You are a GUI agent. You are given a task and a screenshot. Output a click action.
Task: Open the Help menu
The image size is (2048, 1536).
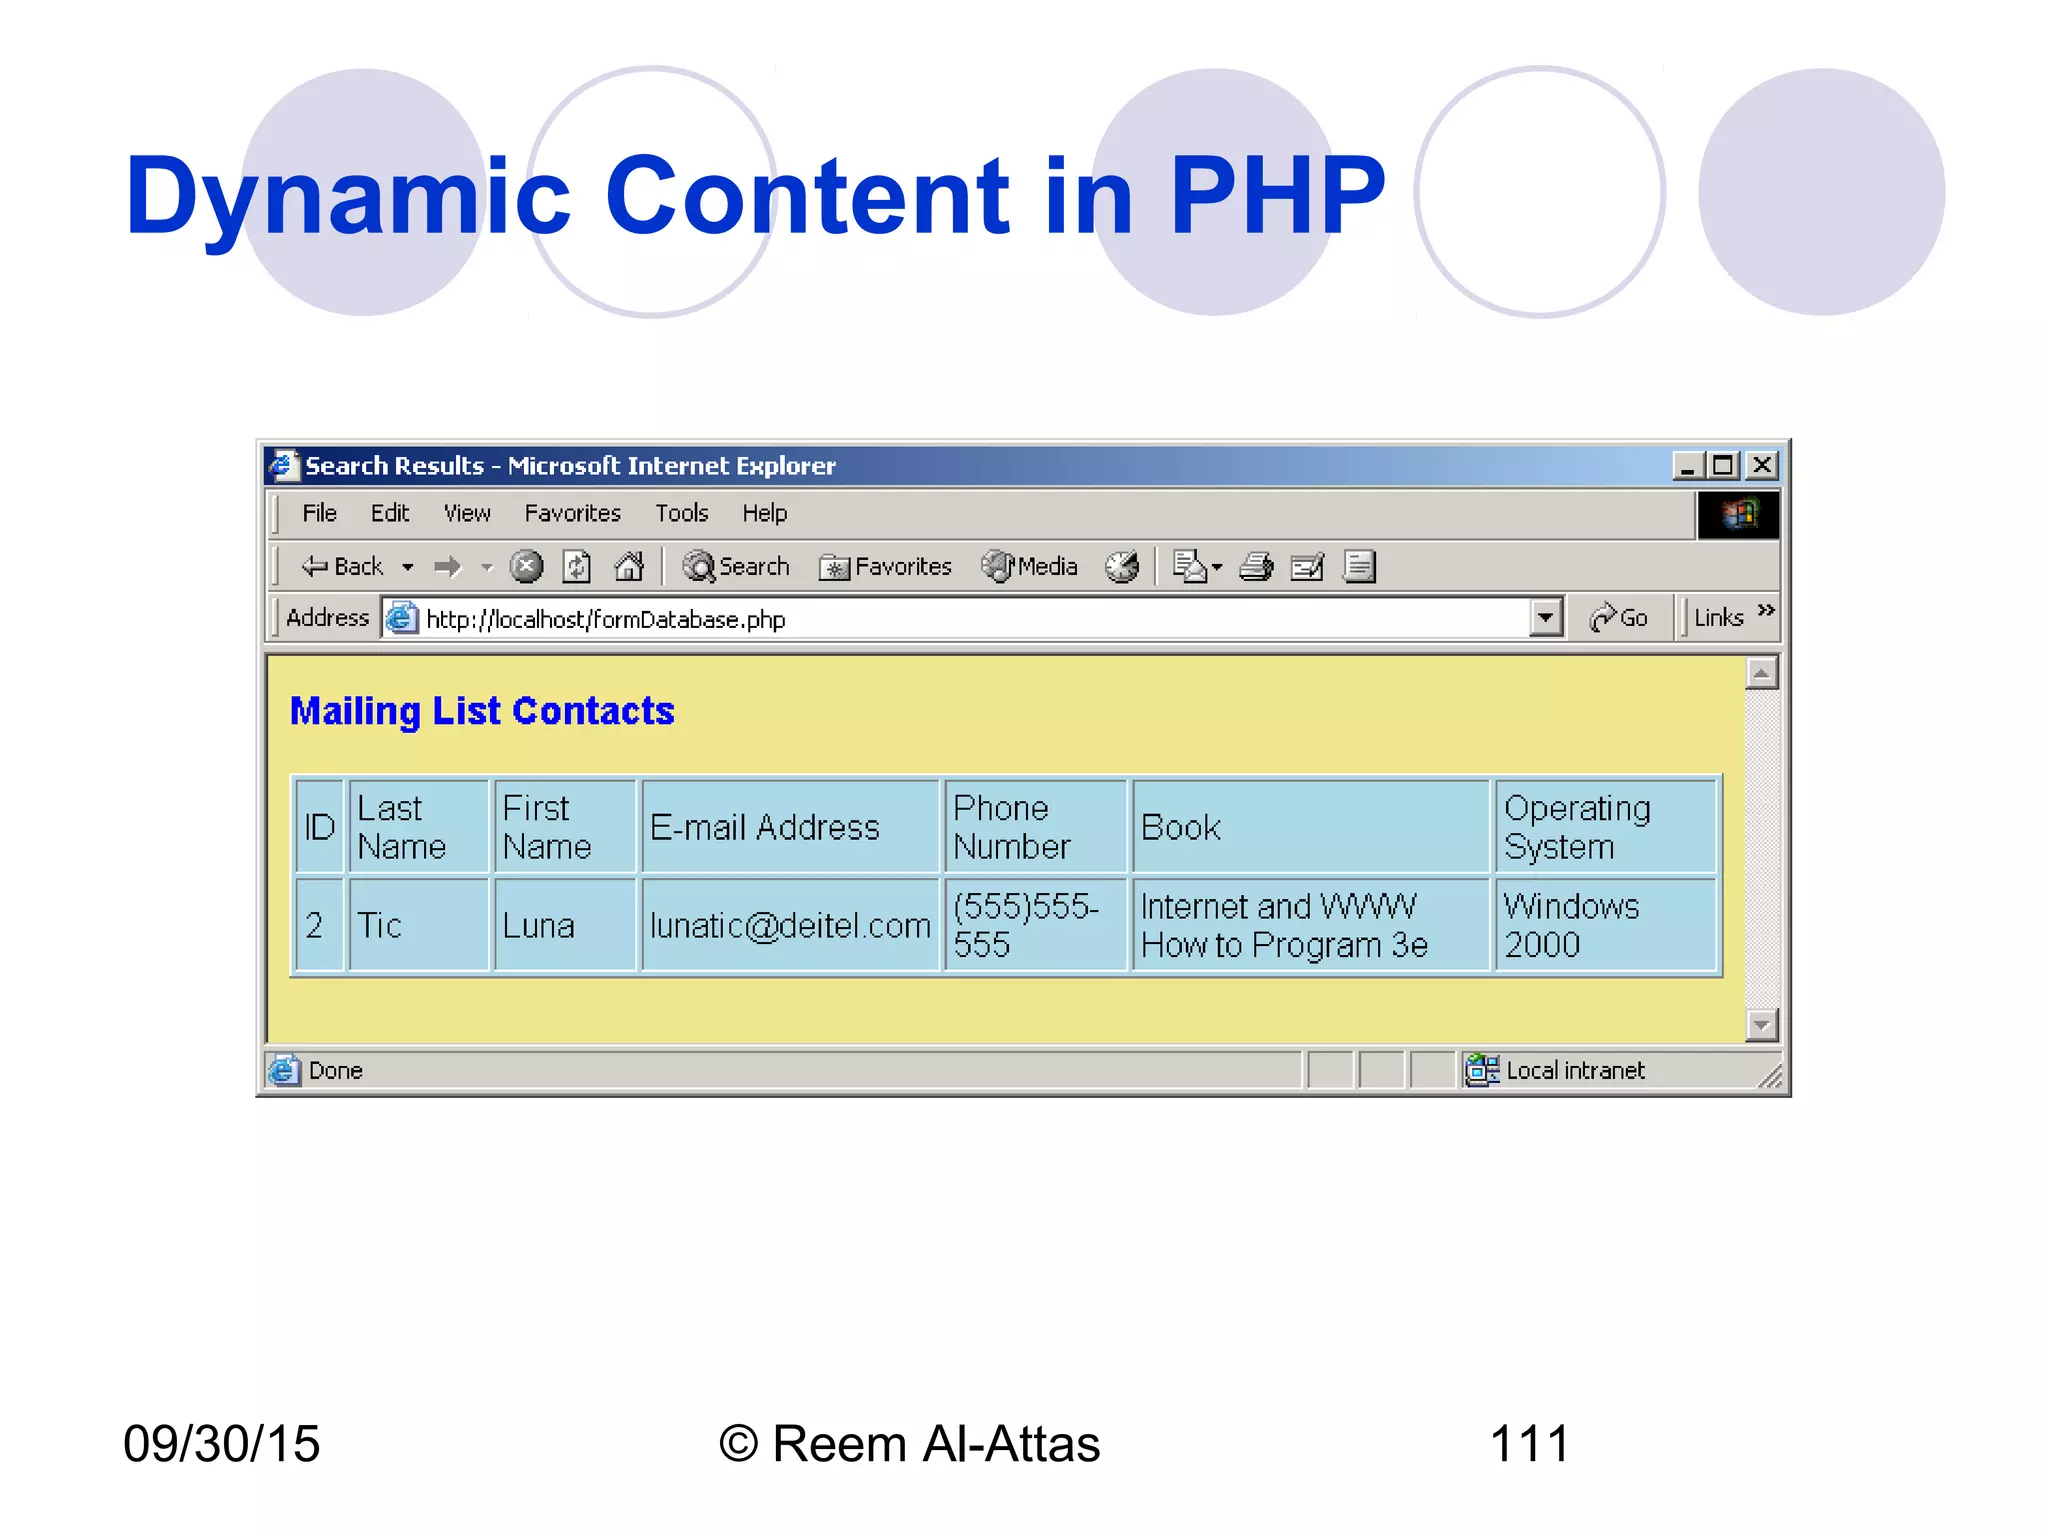tap(764, 513)
